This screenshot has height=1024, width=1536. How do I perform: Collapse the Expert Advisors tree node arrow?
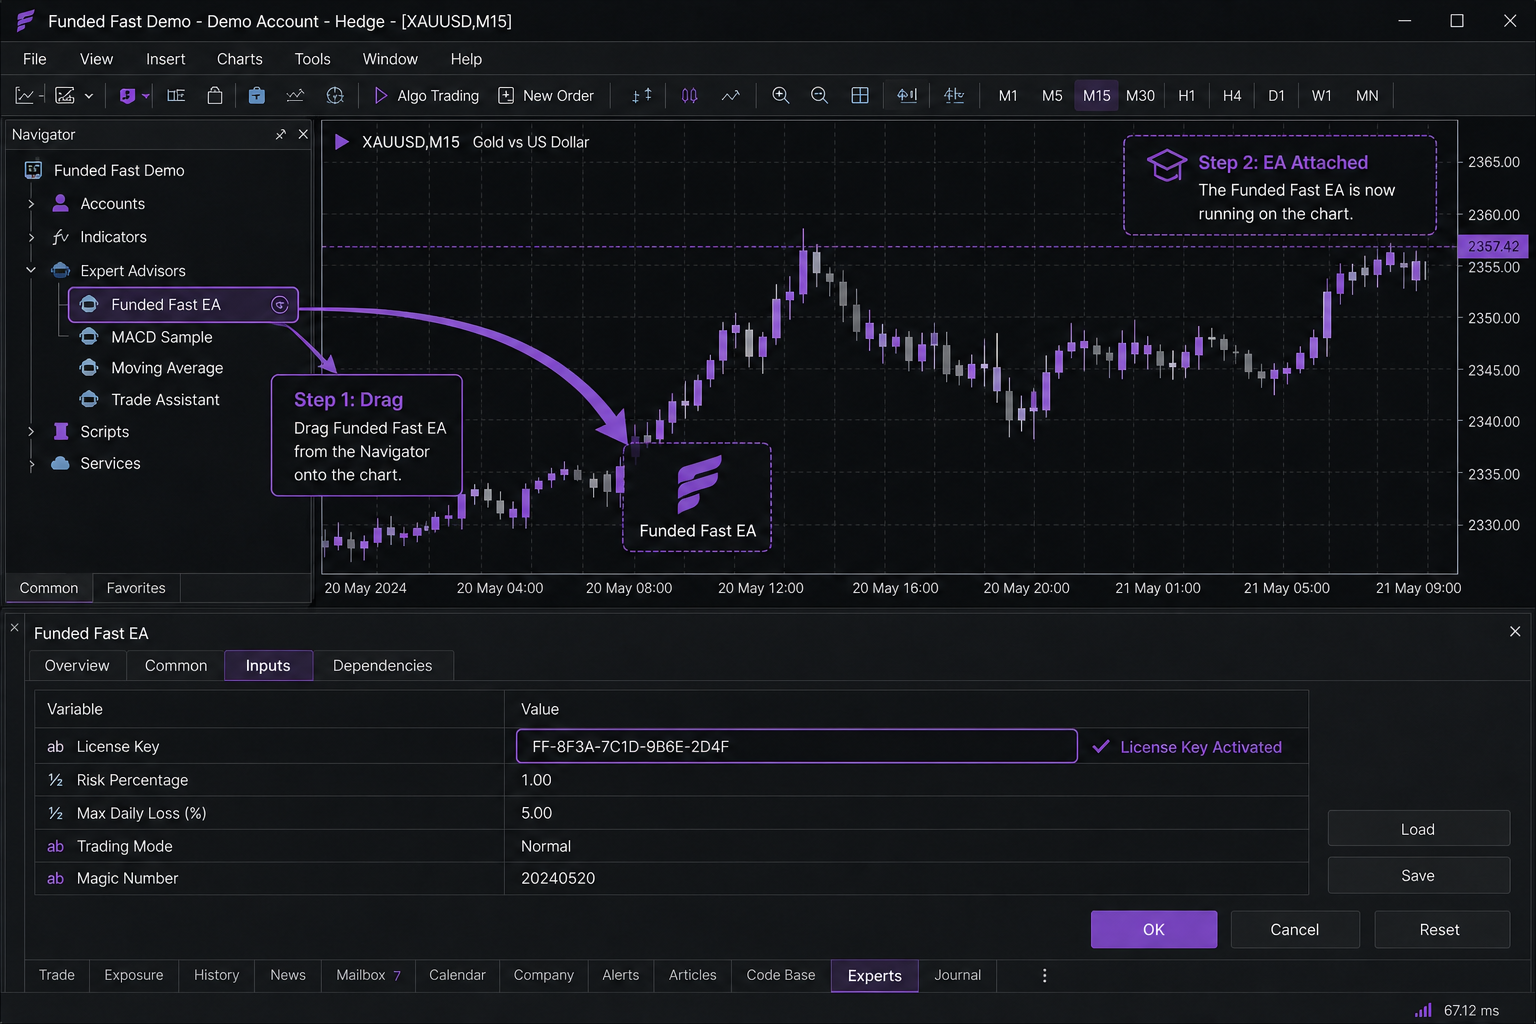pyautogui.click(x=31, y=270)
